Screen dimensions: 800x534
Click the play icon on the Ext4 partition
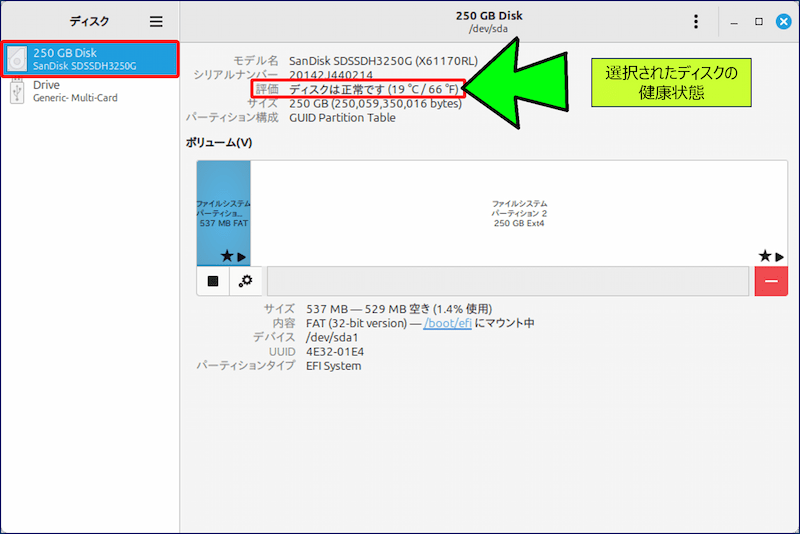click(x=780, y=257)
